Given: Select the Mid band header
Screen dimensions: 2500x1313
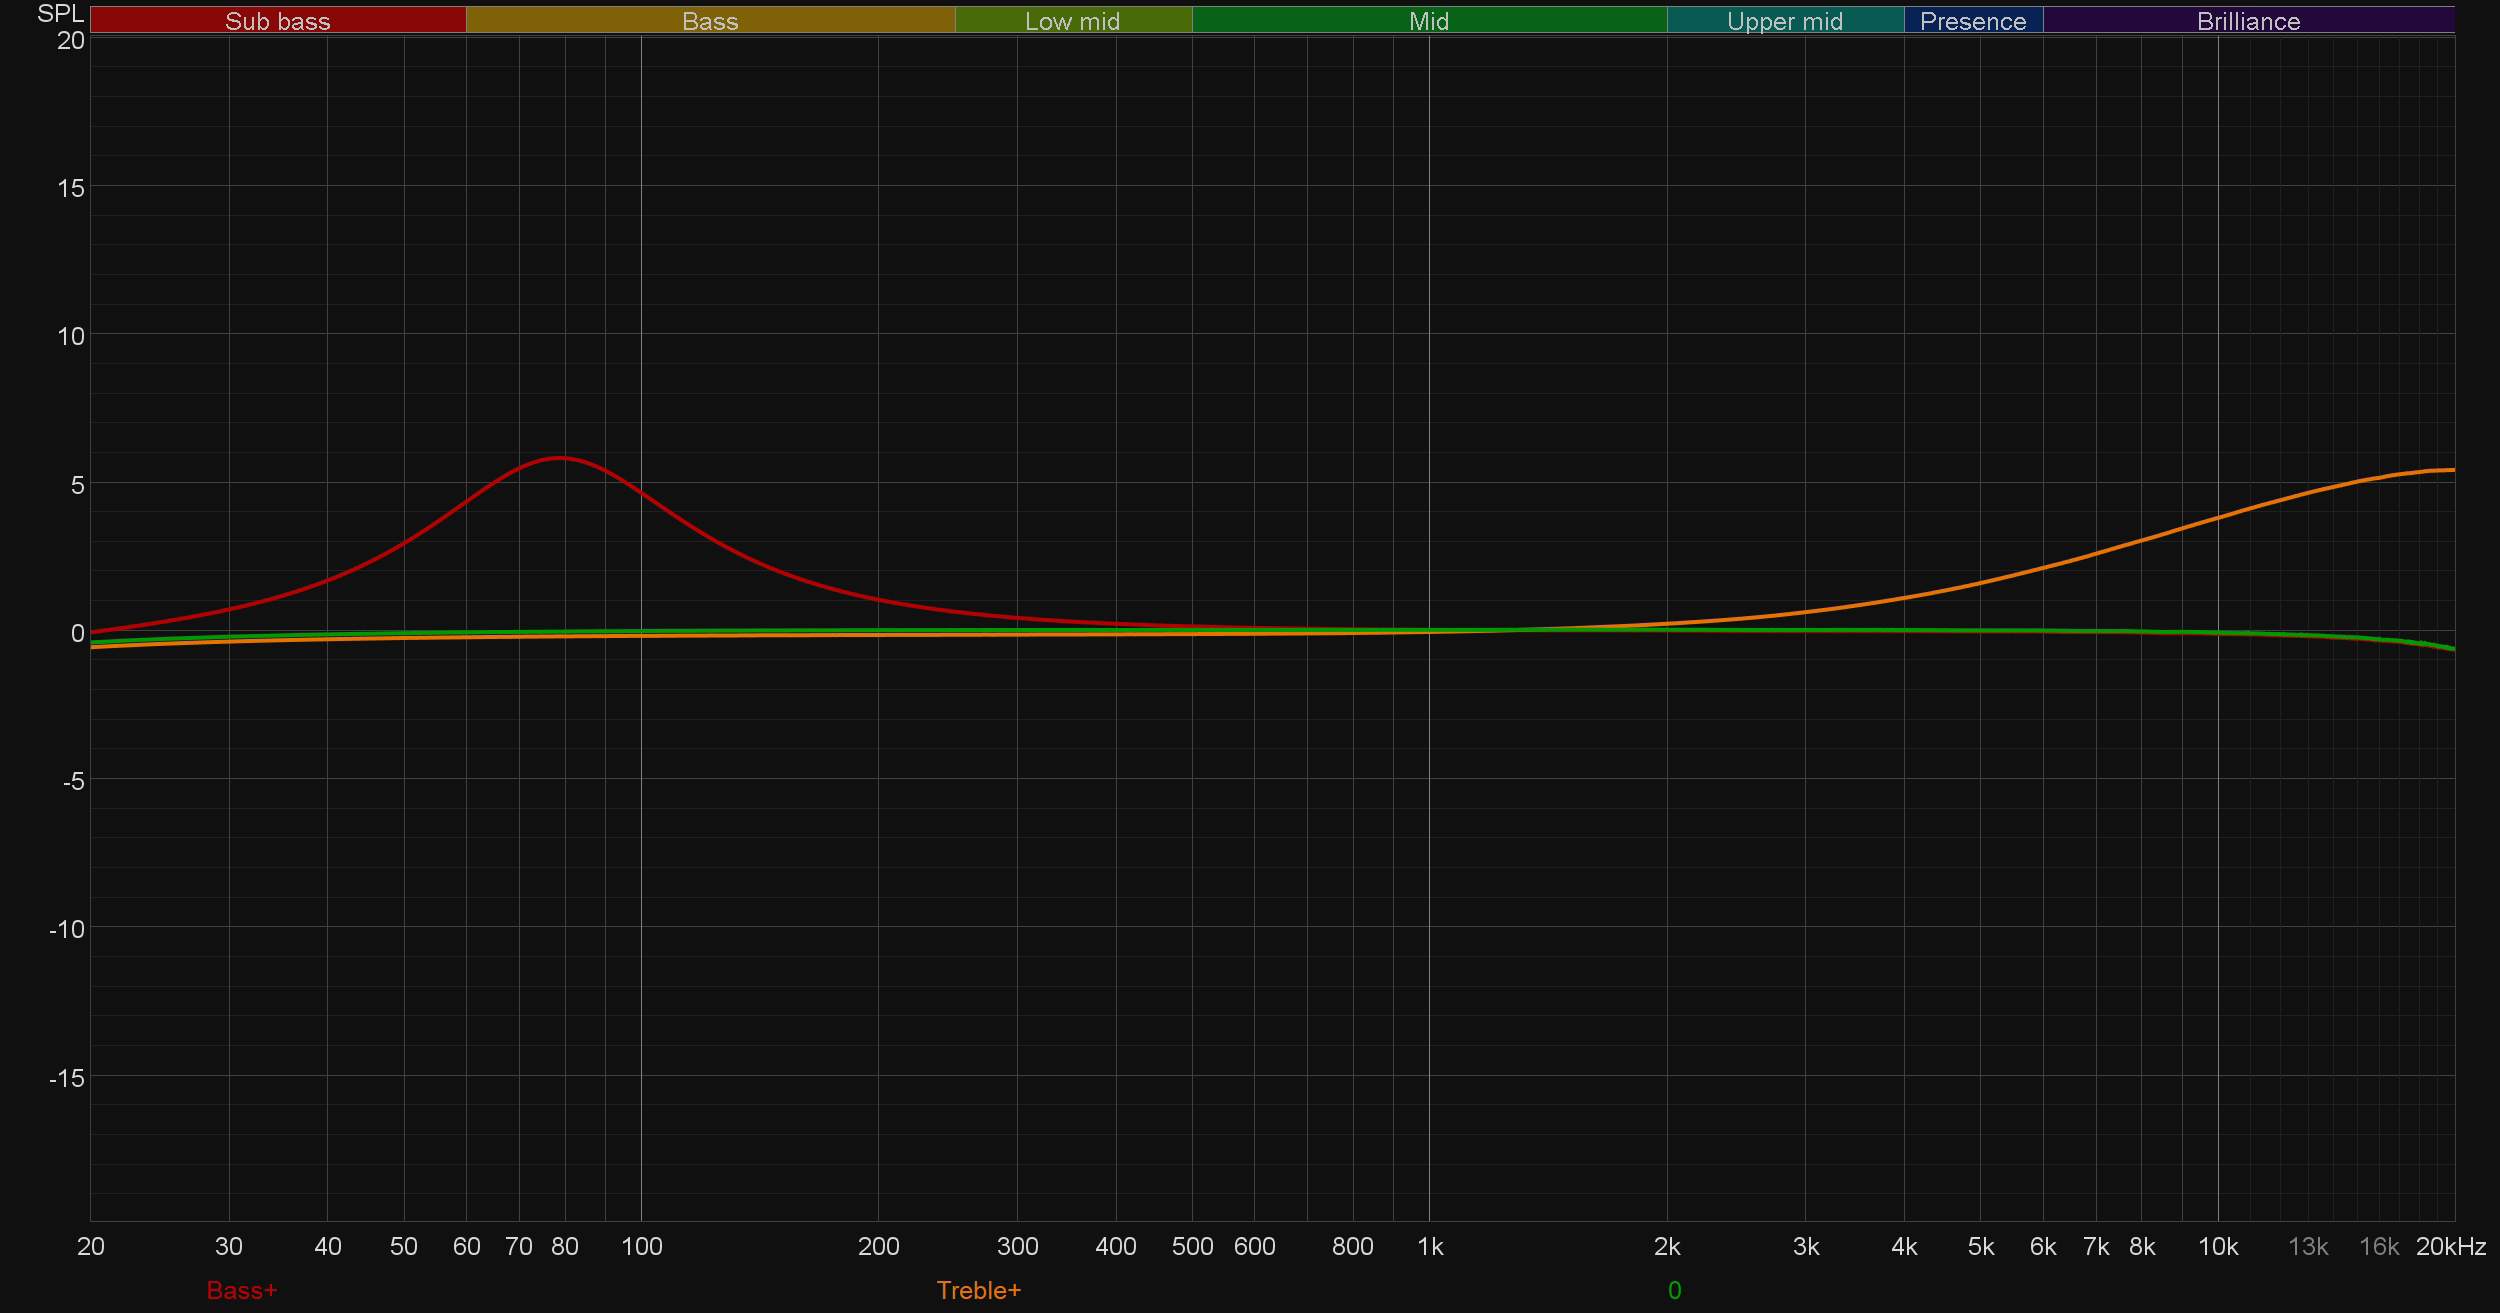Looking at the screenshot, I should coord(1428,21).
